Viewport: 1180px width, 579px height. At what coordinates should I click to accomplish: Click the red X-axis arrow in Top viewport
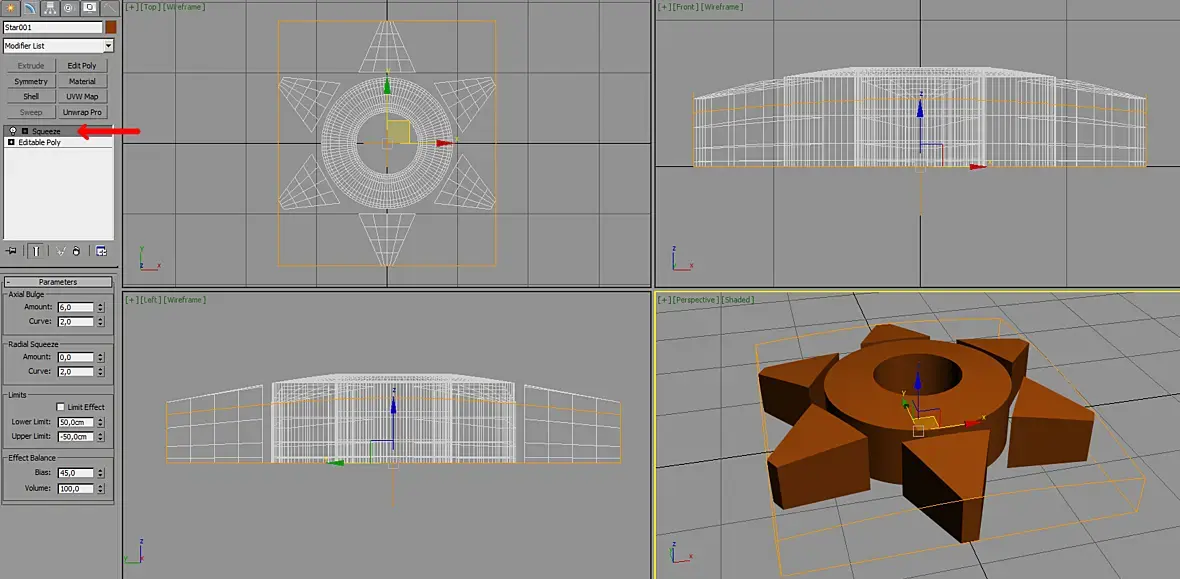tap(444, 142)
